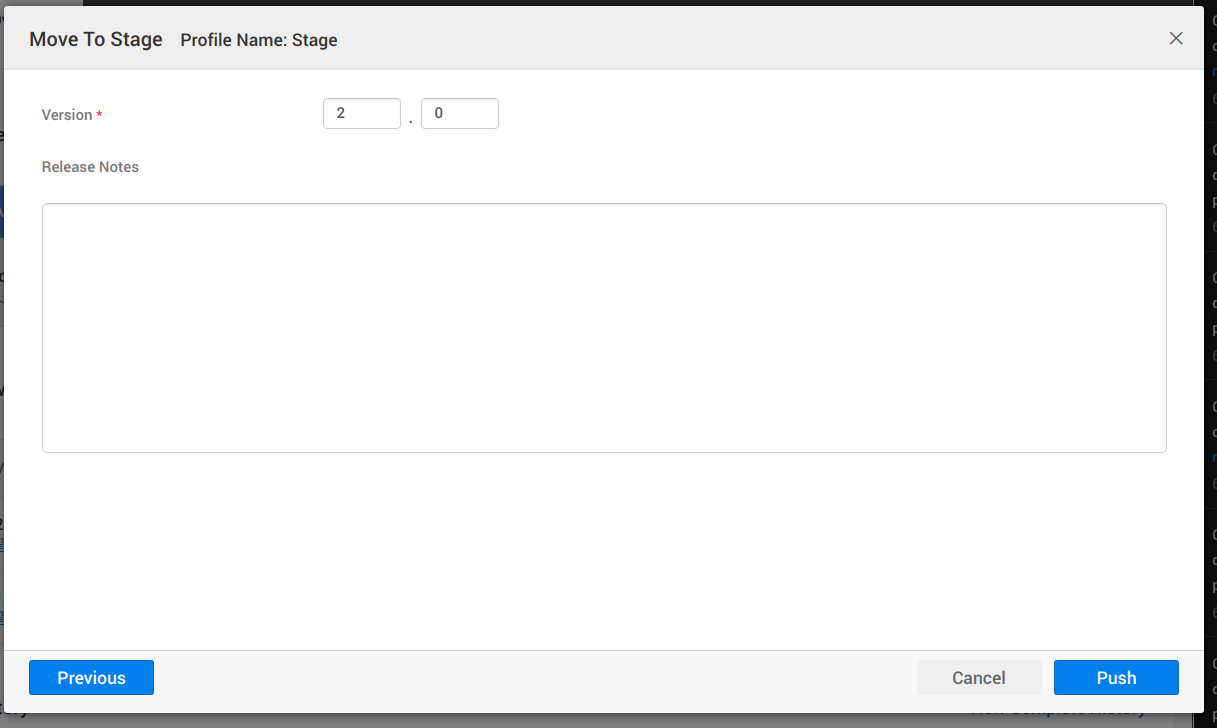The width and height of the screenshot is (1217, 728).
Task: Click the major version field showing 2
Action: pos(361,114)
